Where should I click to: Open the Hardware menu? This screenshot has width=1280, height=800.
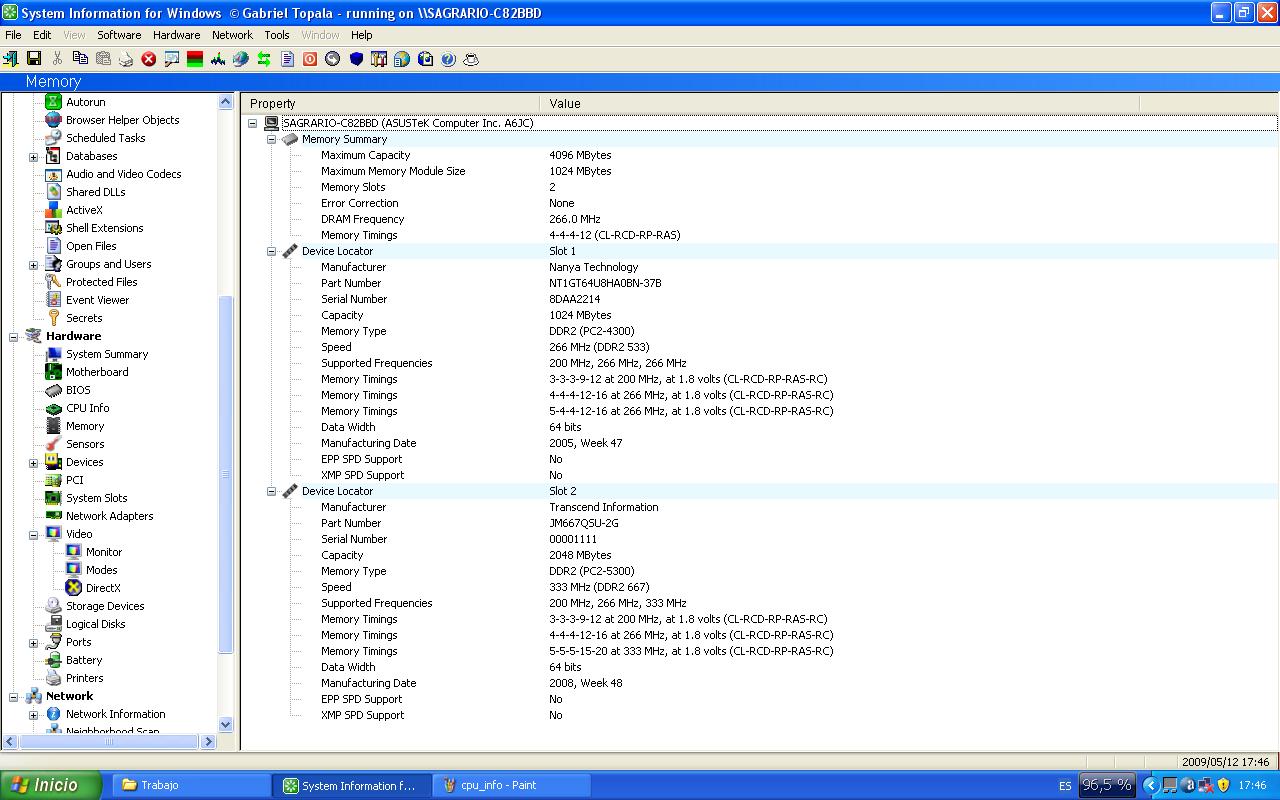coord(176,35)
